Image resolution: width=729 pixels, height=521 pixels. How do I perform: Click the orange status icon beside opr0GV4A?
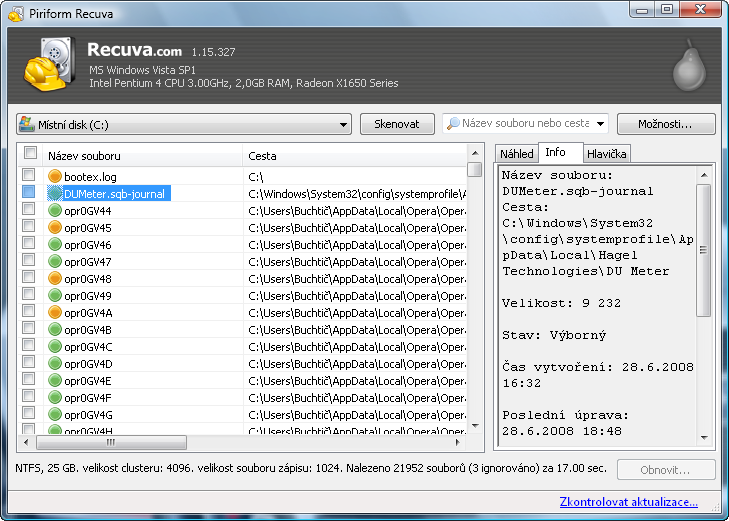point(55,312)
